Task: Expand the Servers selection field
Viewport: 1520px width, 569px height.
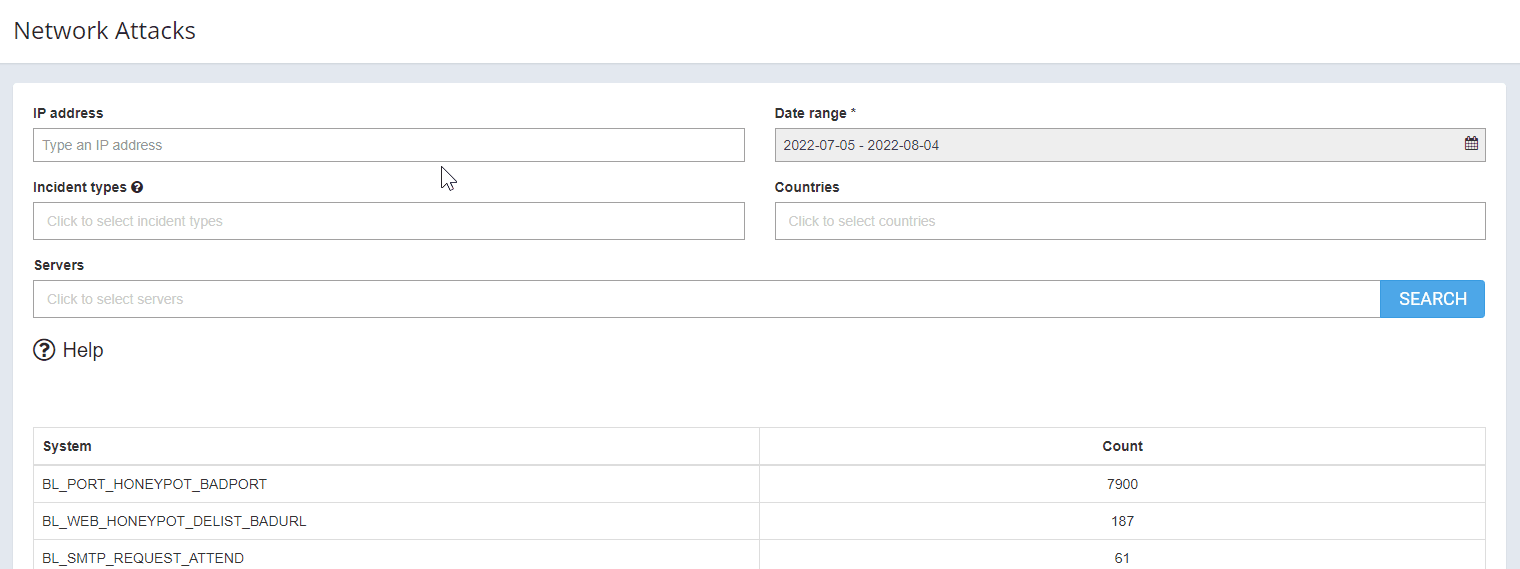Action: (706, 299)
